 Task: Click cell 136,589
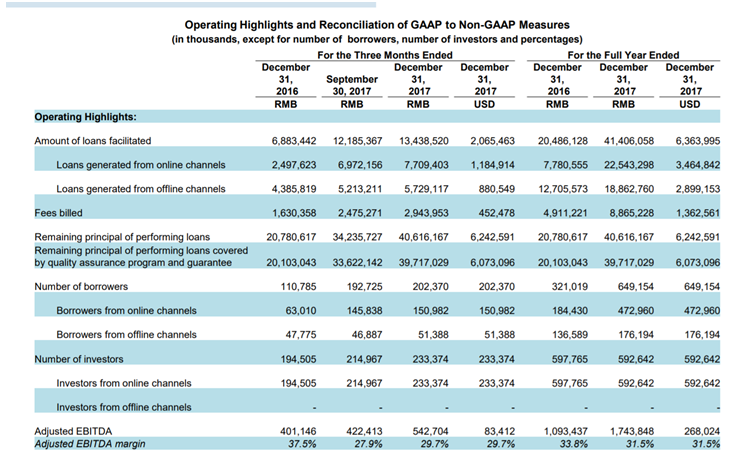570,335
